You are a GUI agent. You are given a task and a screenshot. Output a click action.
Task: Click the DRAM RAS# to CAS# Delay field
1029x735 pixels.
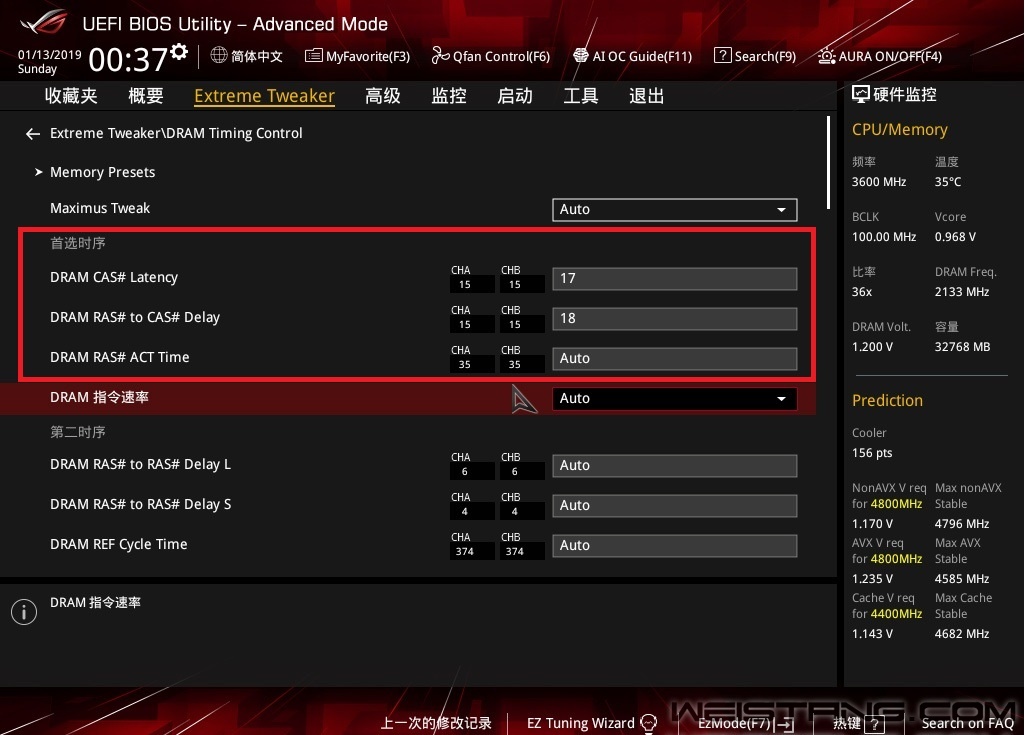(x=675, y=318)
